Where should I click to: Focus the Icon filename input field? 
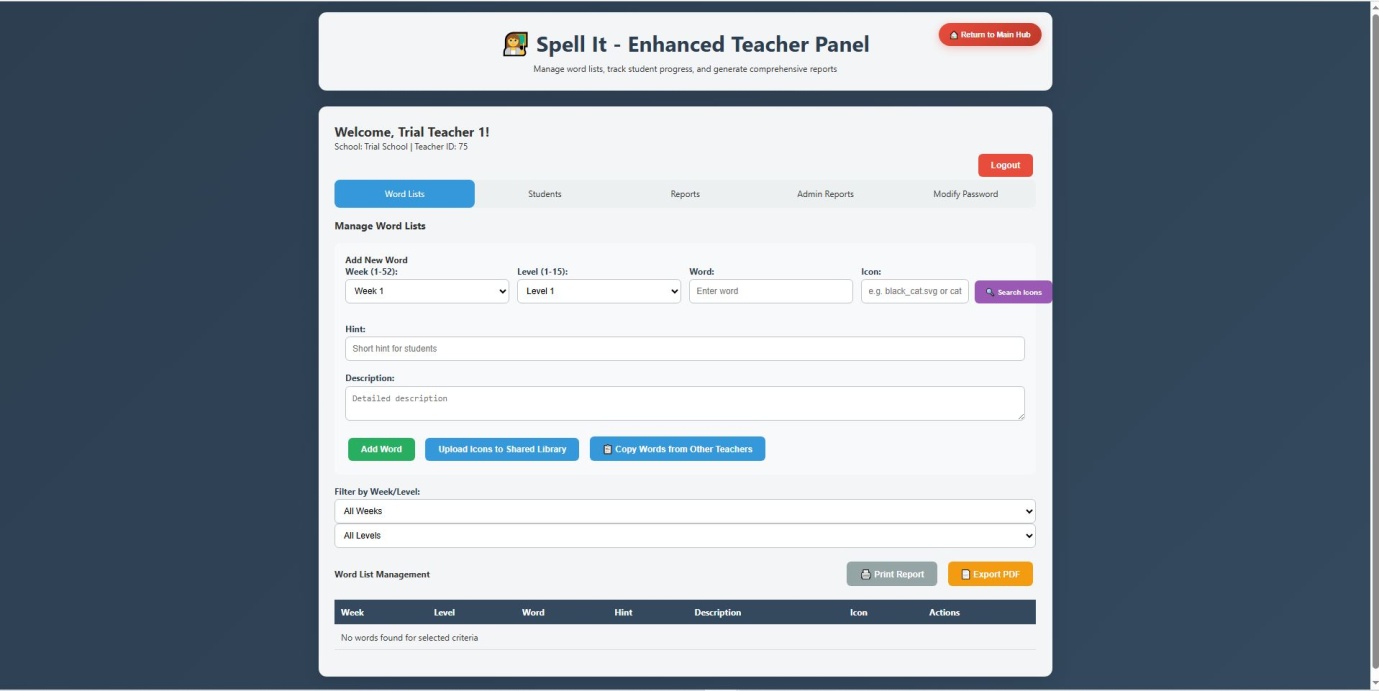pyautogui.click(x=914, y=291)
